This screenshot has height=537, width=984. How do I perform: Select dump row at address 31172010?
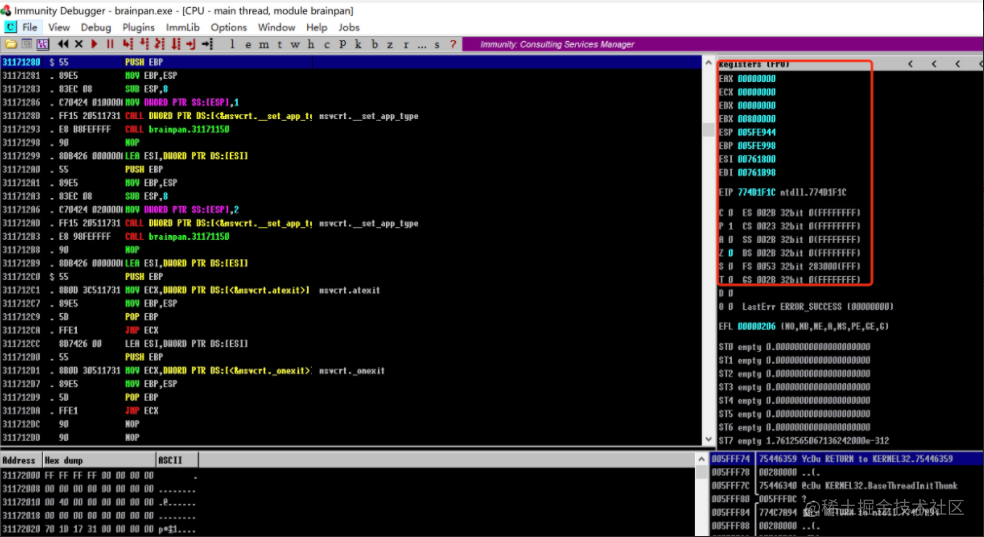pos(348,502)
